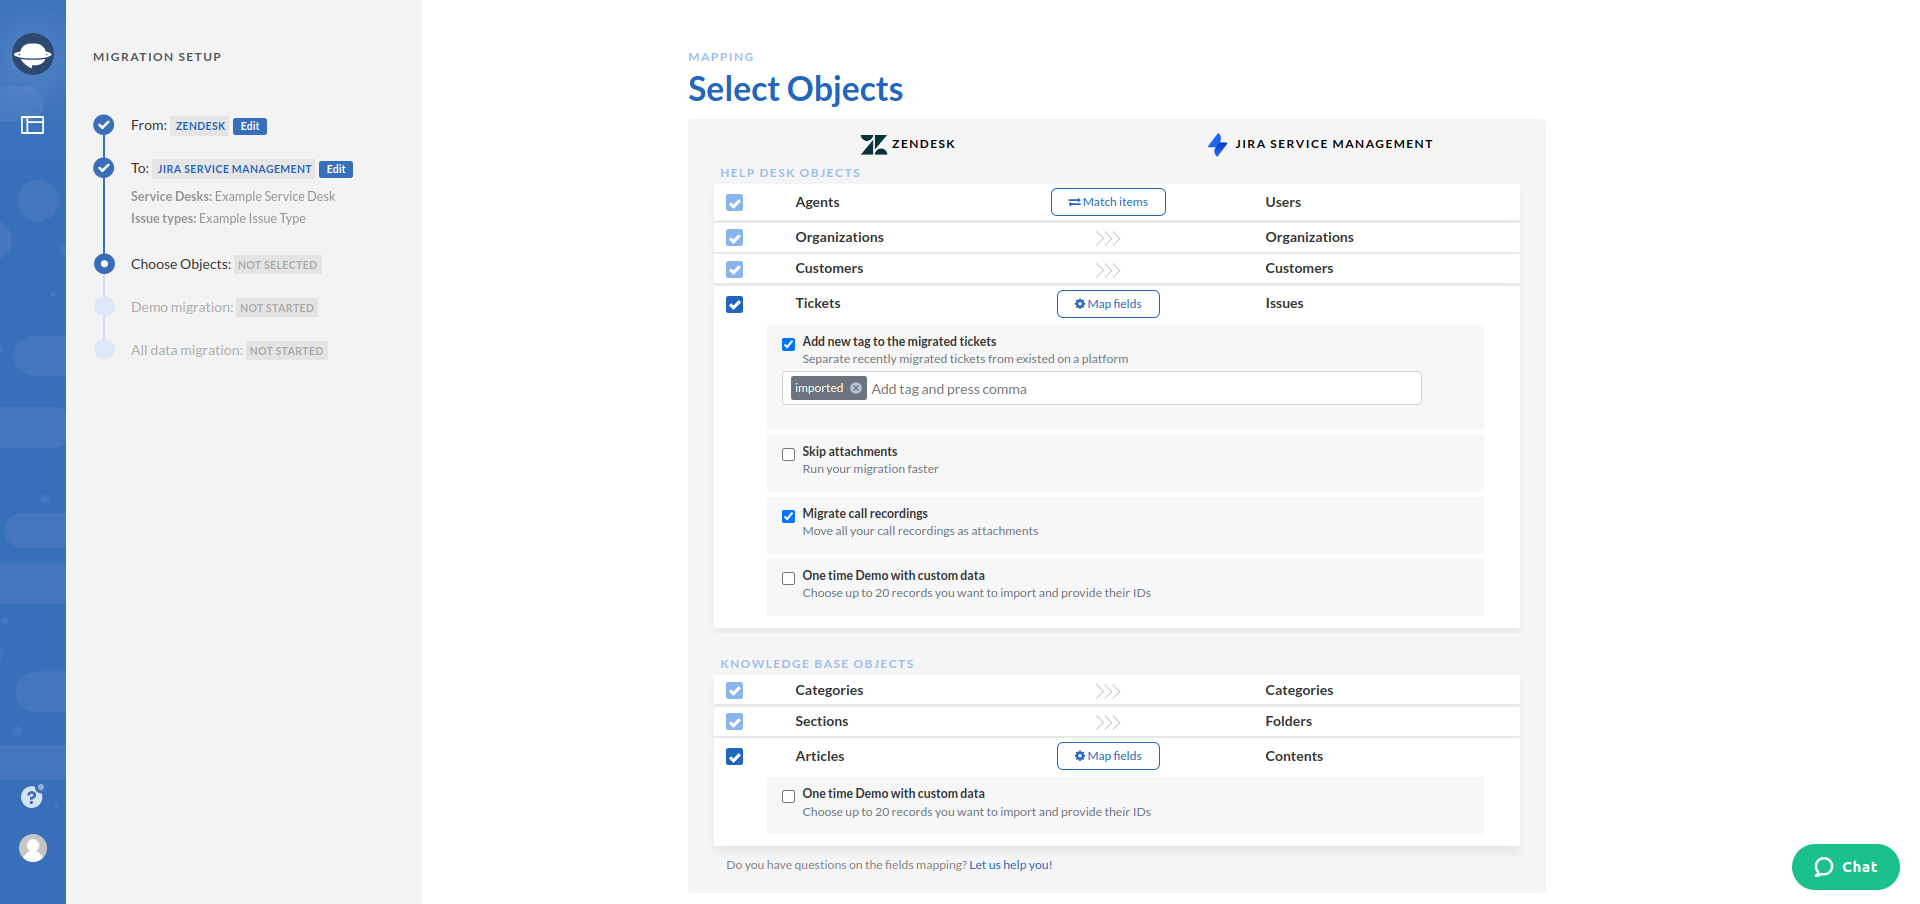Toggle the Customers checkbox
This screenshot has width=1920, height=904.
coord(735,270)
